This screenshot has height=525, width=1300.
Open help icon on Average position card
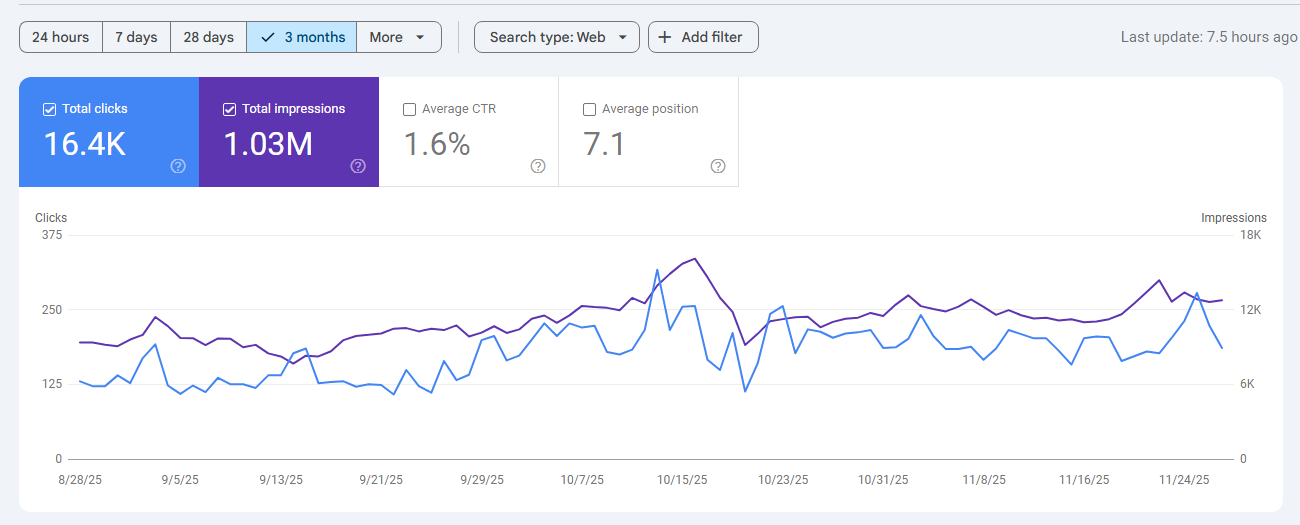[718, 166]
